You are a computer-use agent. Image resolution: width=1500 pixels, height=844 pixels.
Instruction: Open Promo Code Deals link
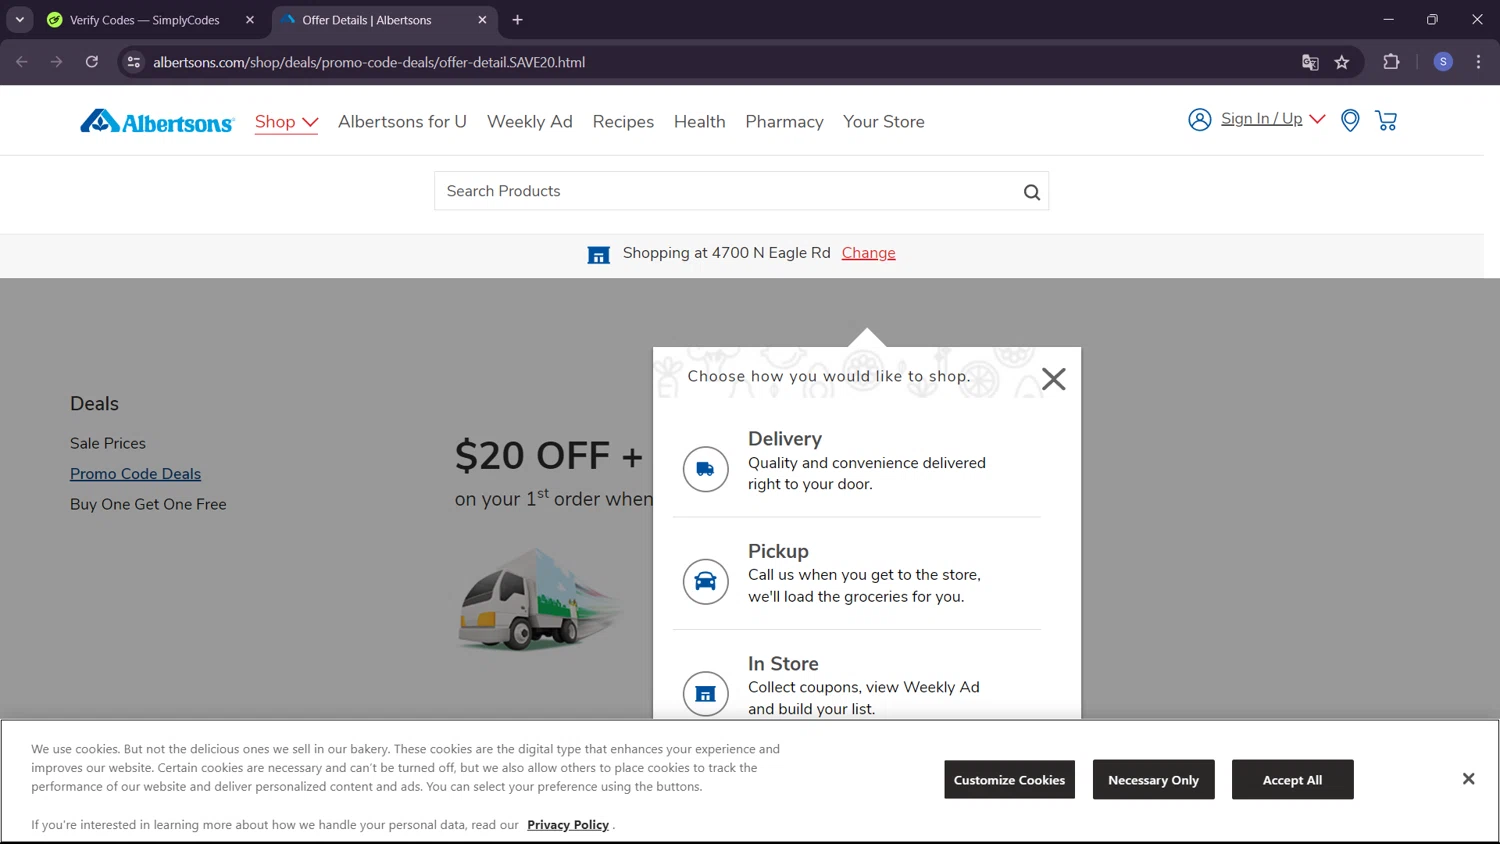coord(135,474)
